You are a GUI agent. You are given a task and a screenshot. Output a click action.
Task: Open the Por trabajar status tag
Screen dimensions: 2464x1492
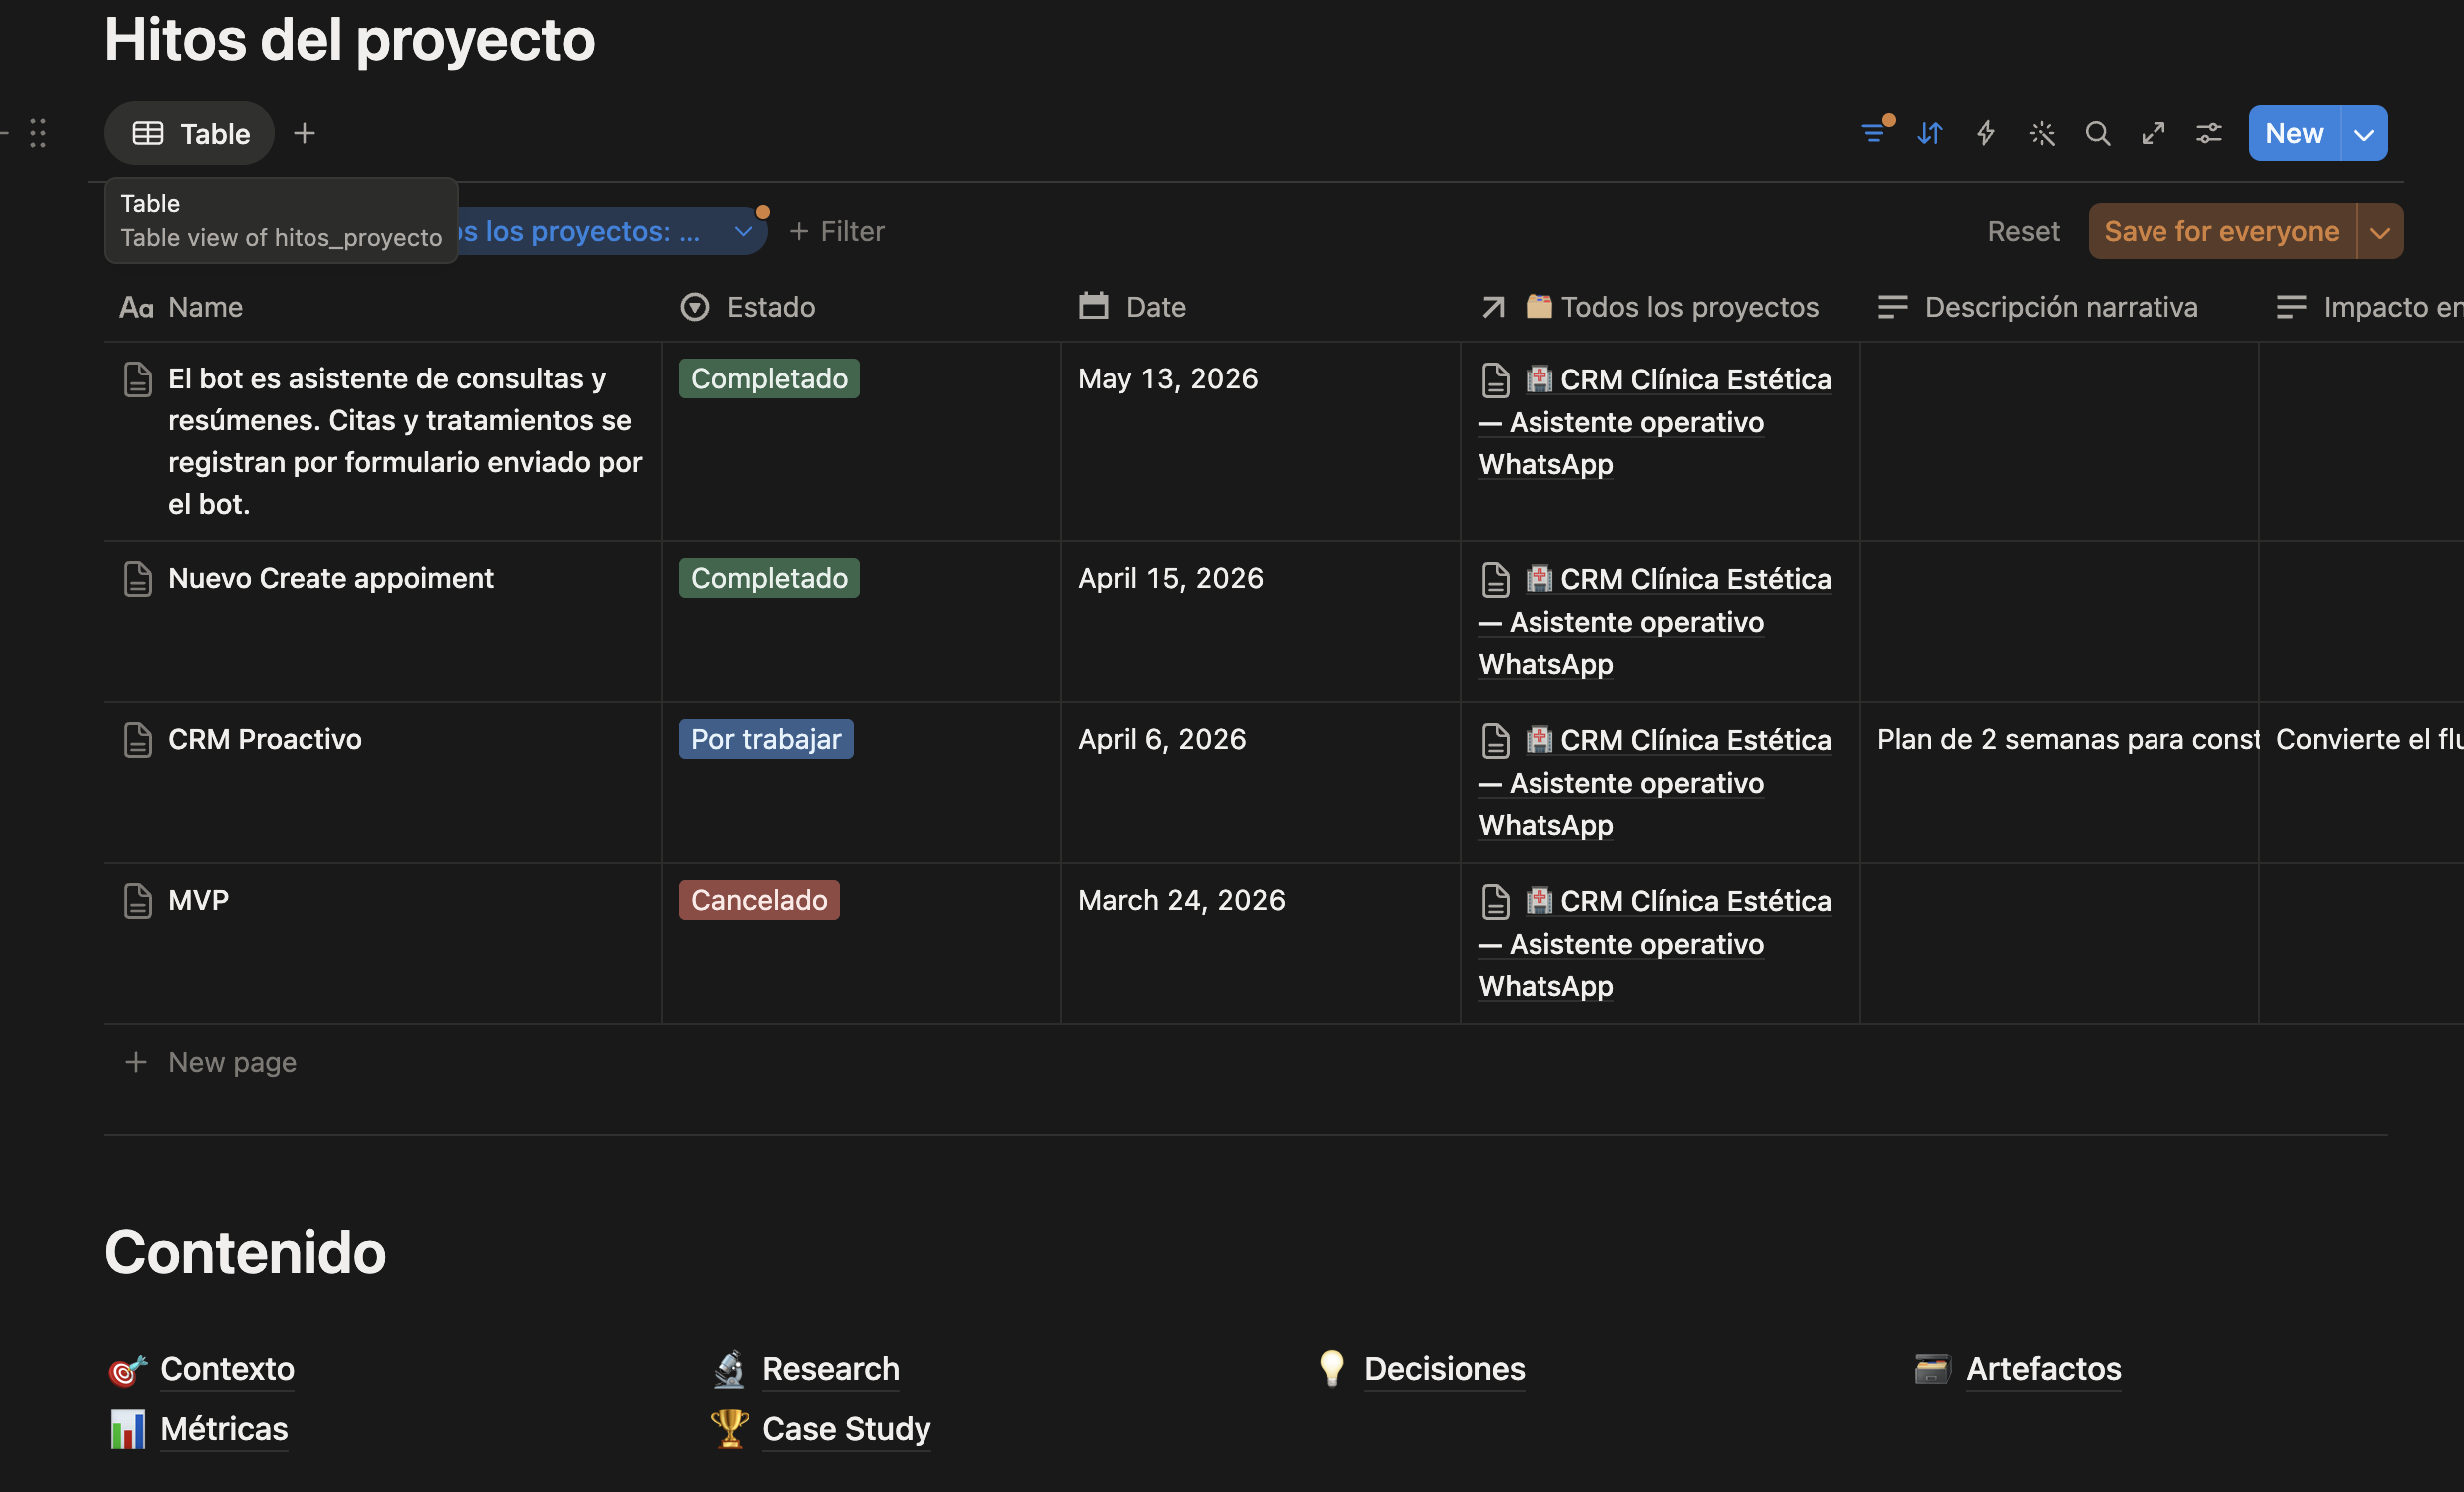pyautogui.click(x=766, y=740)
